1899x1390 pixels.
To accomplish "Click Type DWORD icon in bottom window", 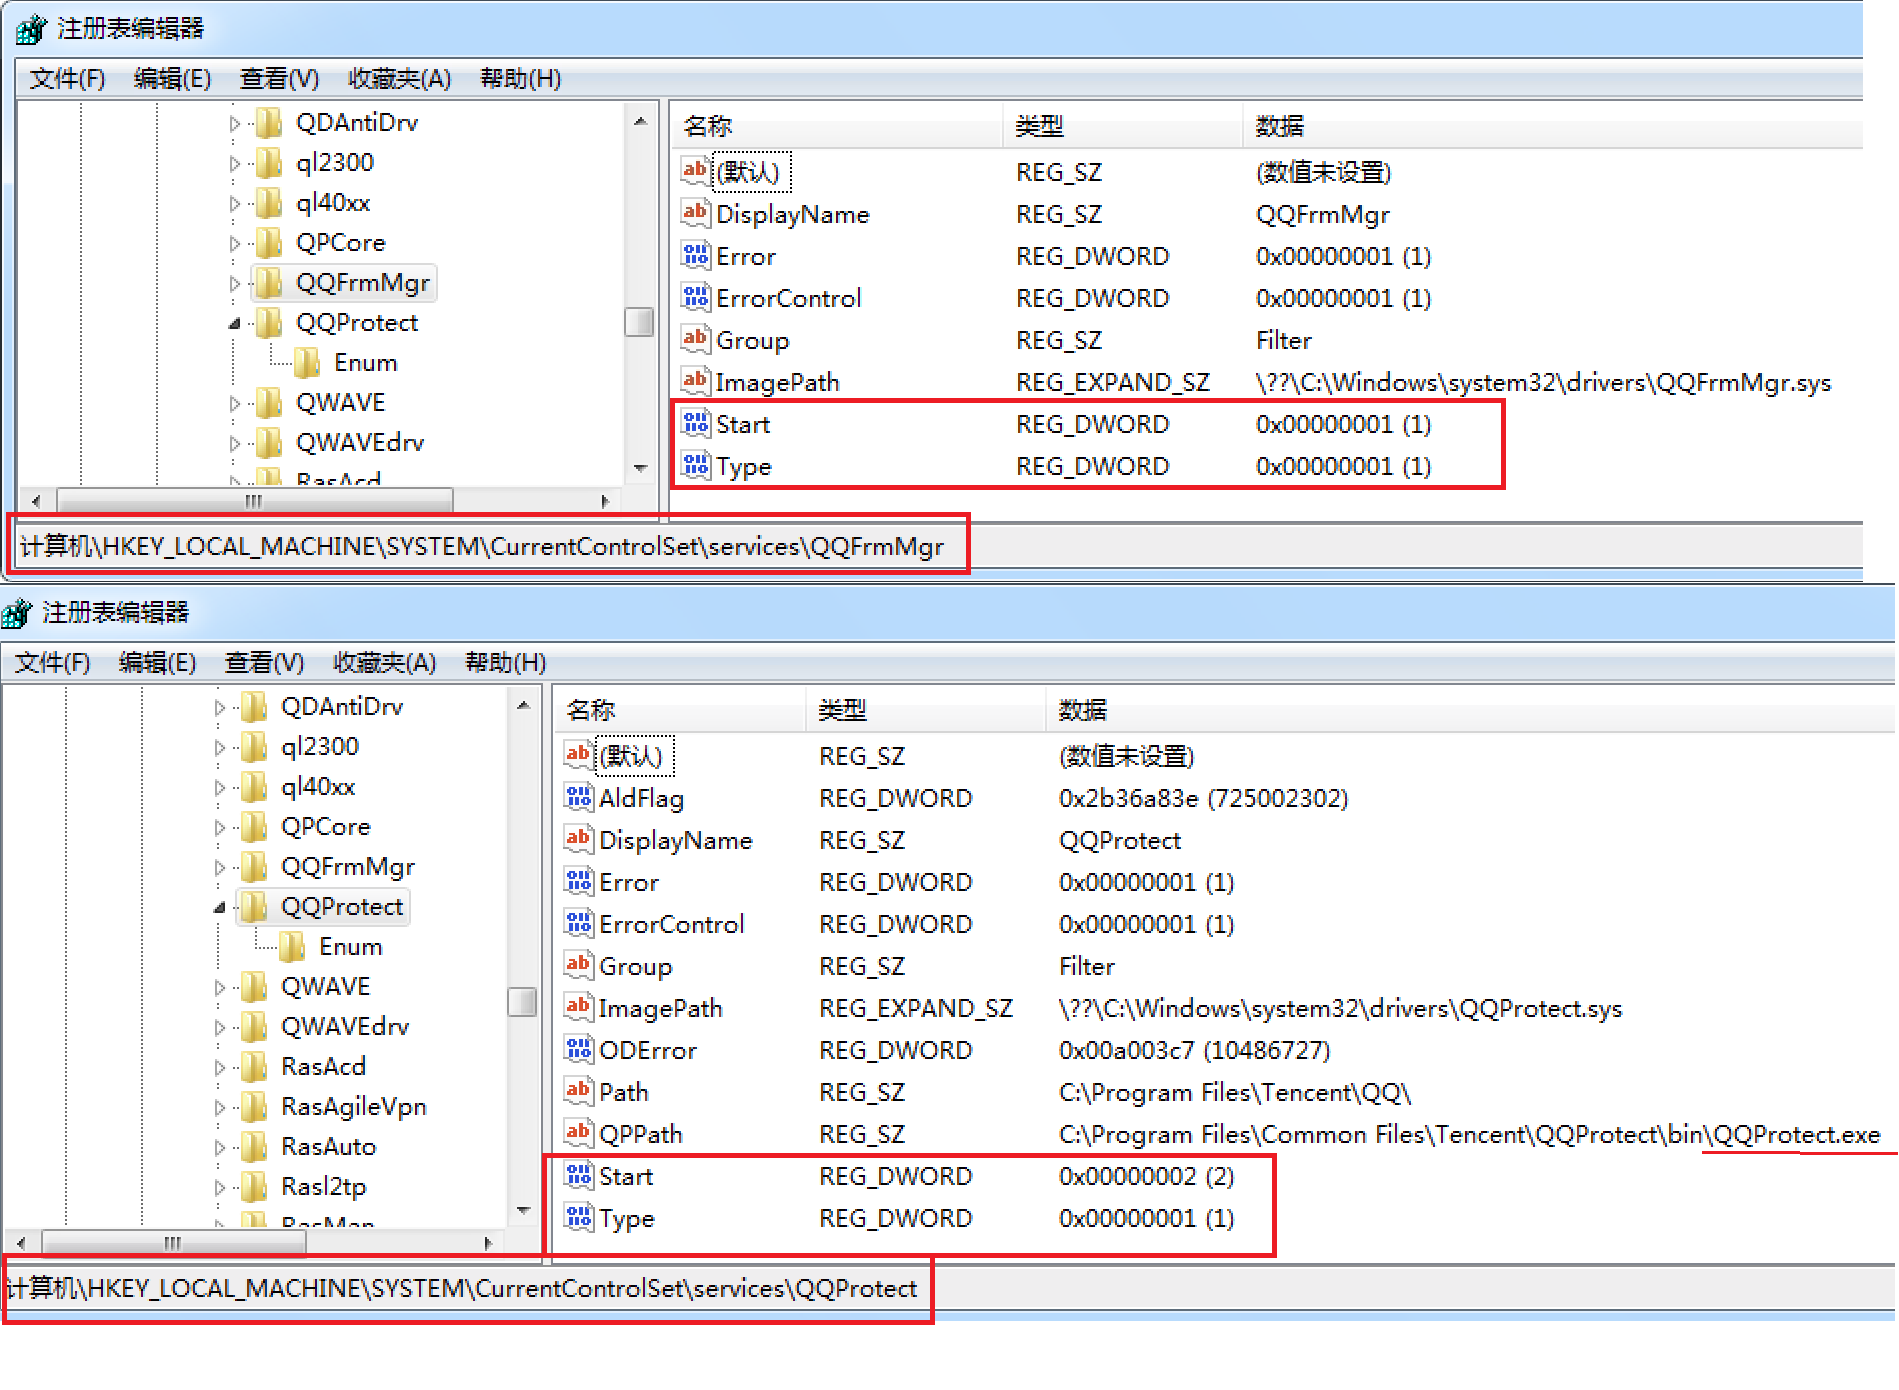I will coord(578,1217).
